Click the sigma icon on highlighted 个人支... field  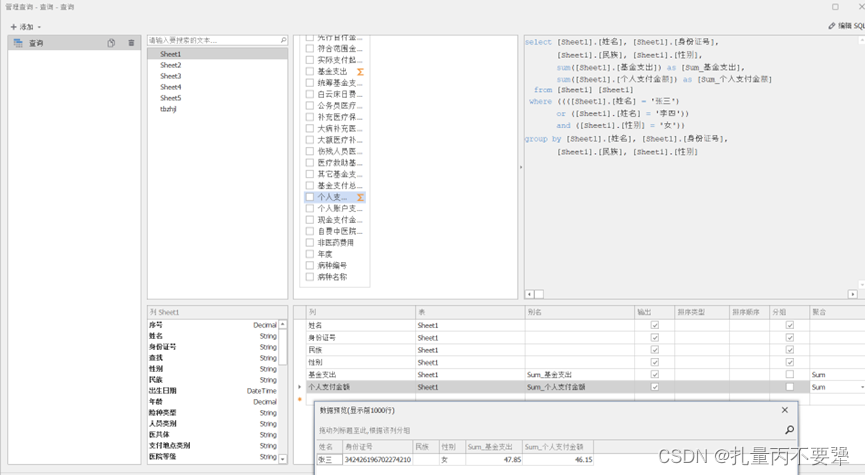point(361,197)
